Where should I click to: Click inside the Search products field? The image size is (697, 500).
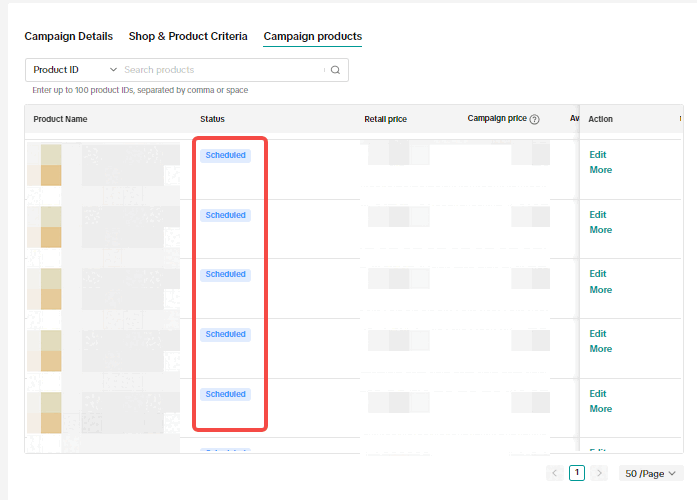coord(220,70)
